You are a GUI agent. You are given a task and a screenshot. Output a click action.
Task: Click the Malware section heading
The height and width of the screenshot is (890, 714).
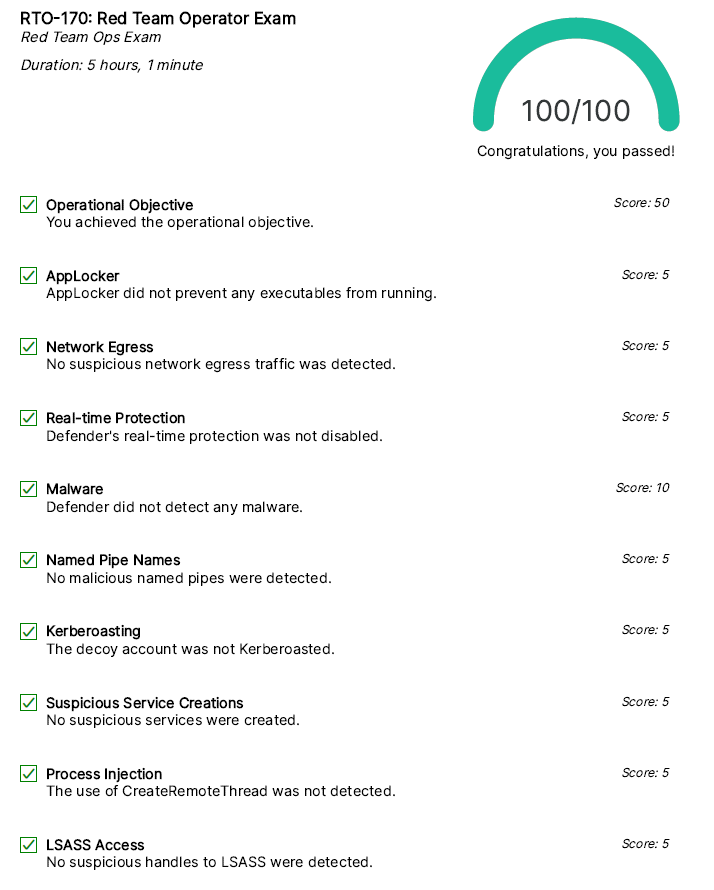click(x=75, y=489)
